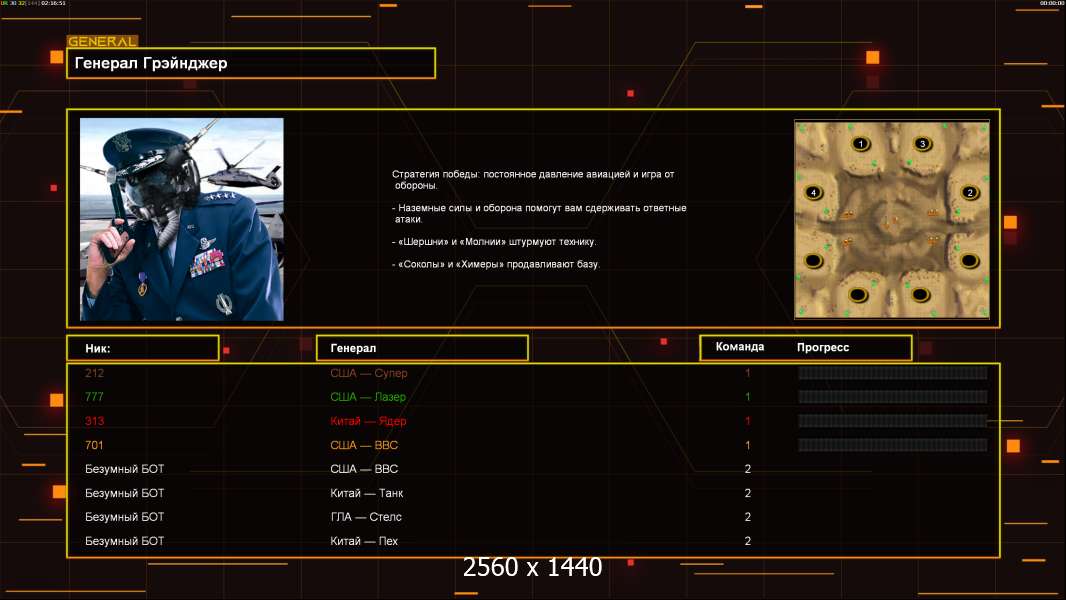Select player 777 nickname in green
Viewport: 1066px width, 600px height.
click(x=95, y=397)
